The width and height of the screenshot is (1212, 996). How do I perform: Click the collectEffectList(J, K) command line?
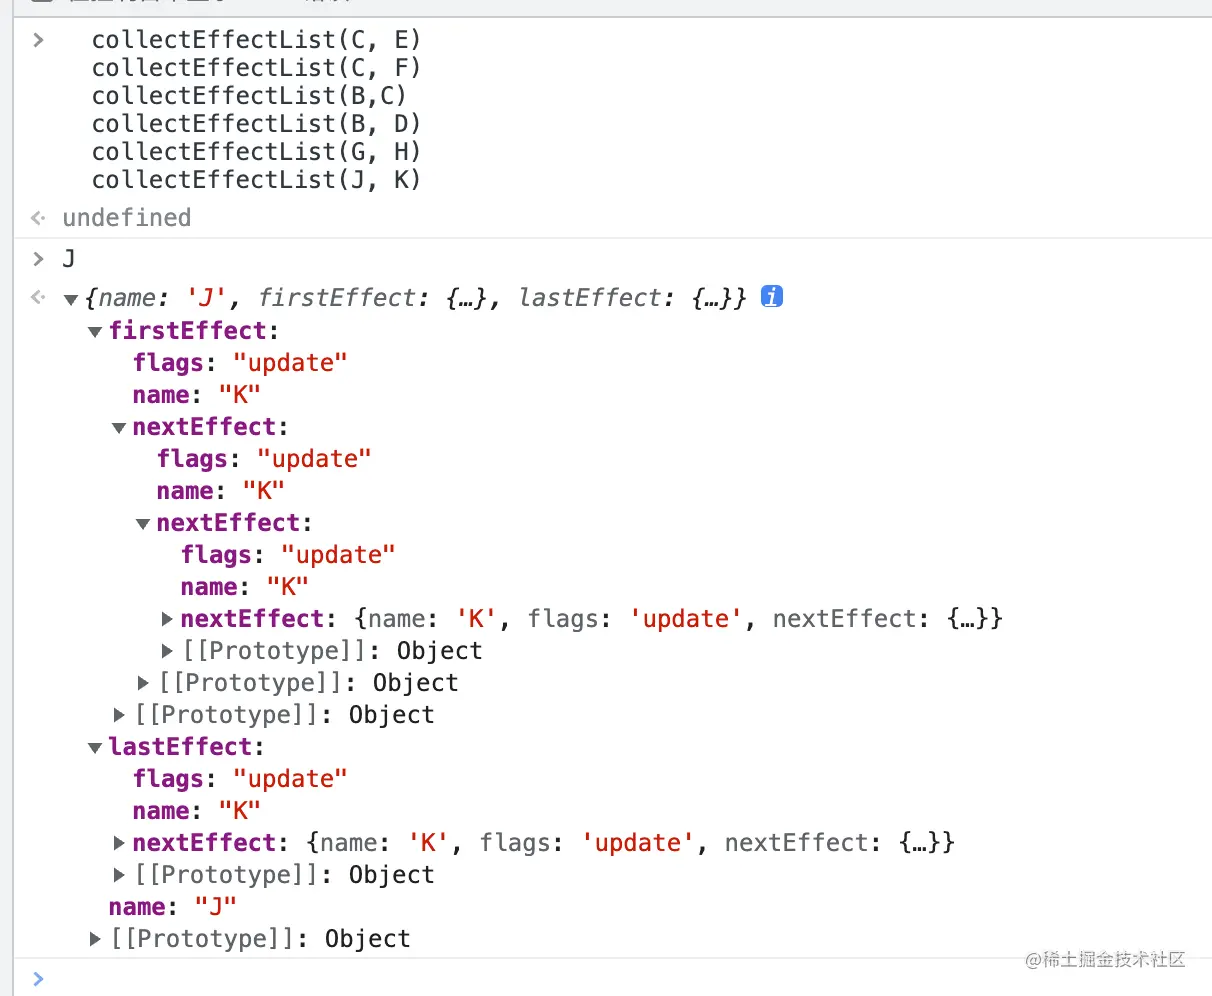pos(256,180)
